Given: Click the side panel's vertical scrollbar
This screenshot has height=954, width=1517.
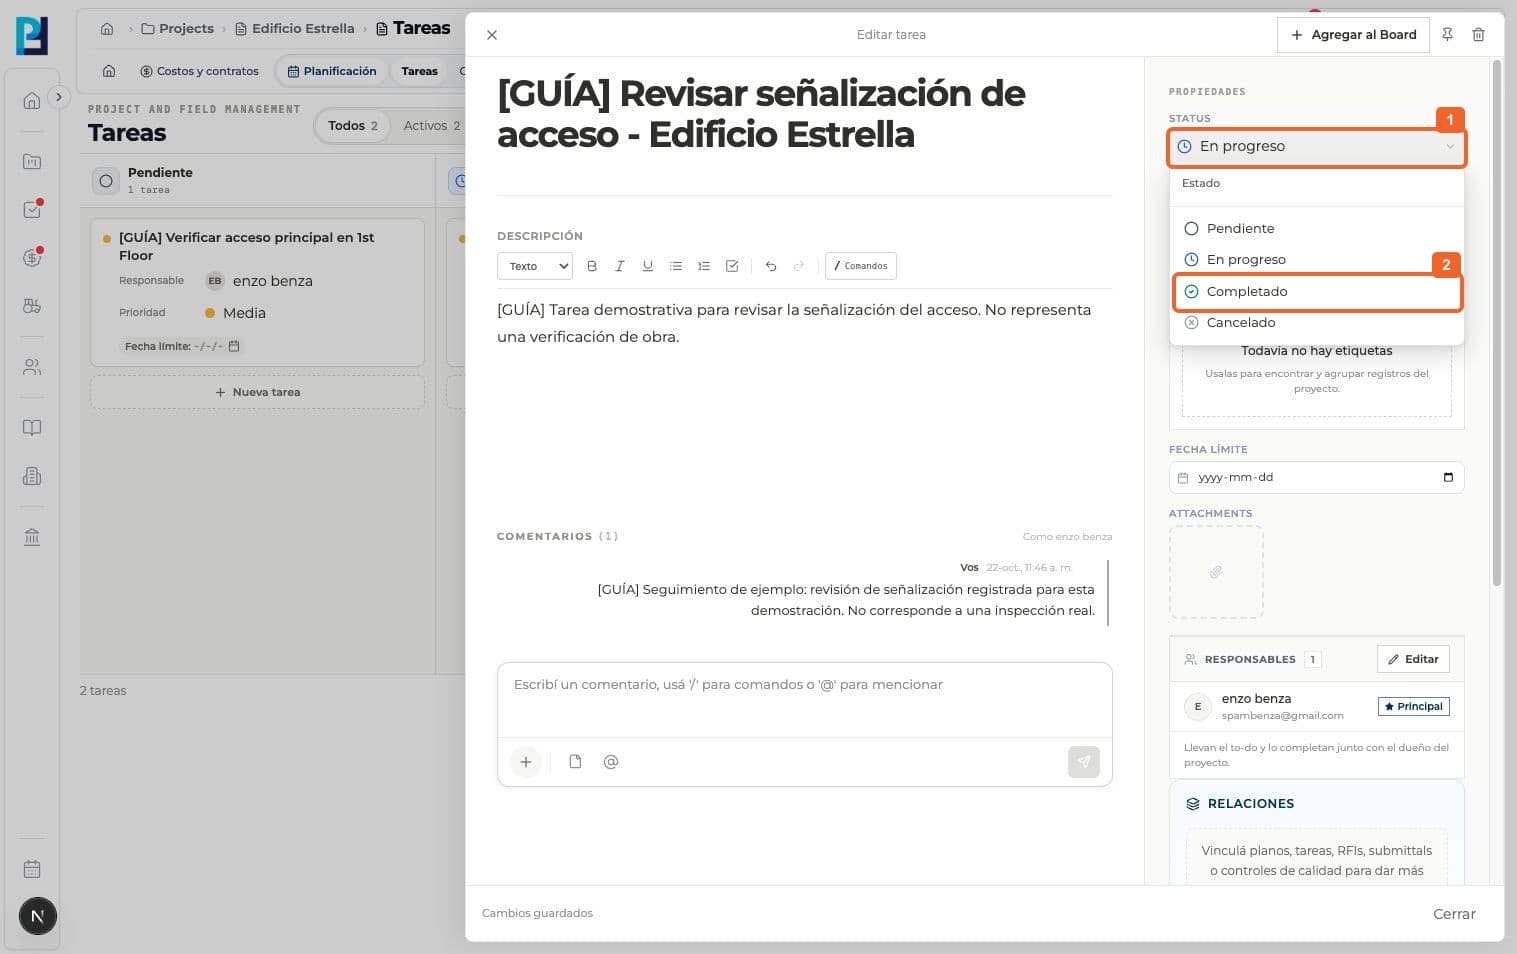Looking at the screenshot, I should tap(1497, 322).
